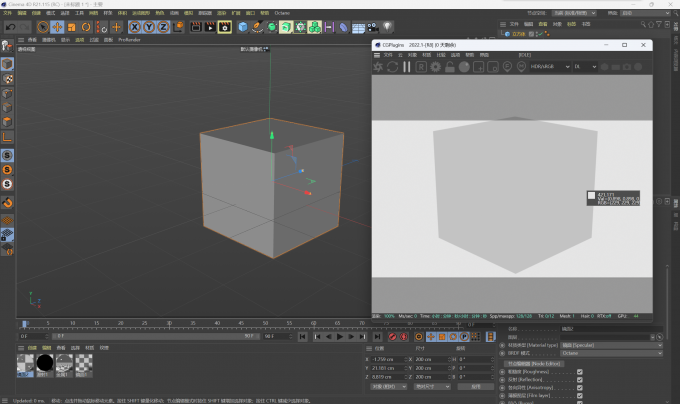Click the Octane send scene icon
Viewport: 680px width, 404px height.
pos(378,67)
